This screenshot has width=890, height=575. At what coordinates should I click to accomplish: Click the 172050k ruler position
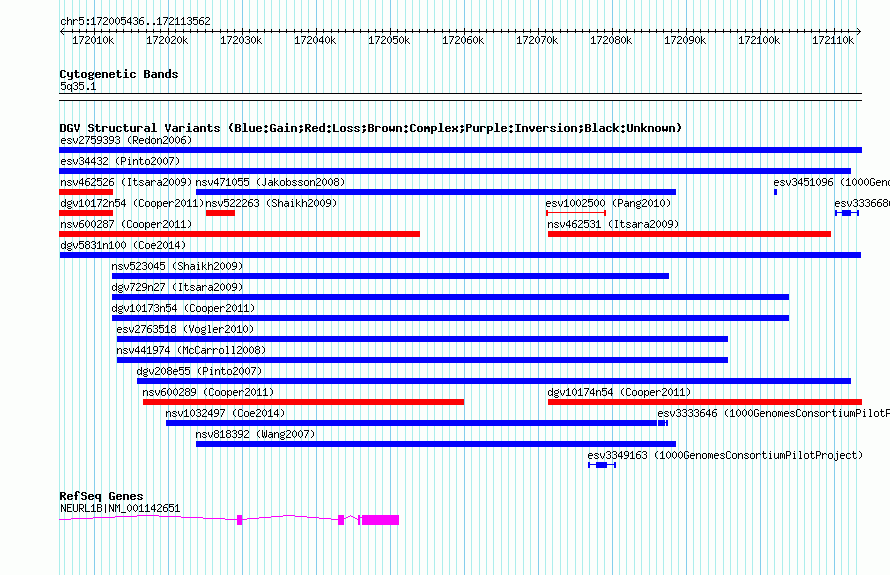tap(389, 40)
